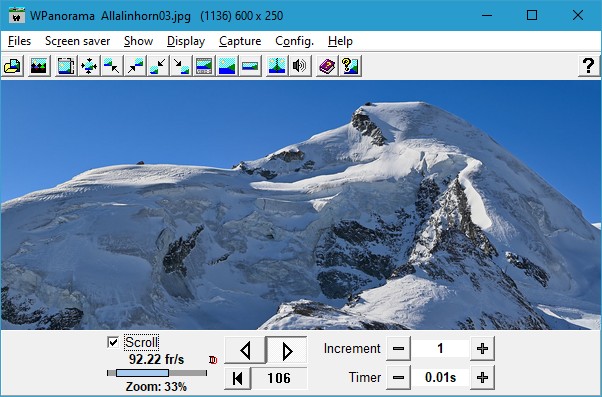Screen dimensions: 602x397
Task: Click the icon with the picture bottom-right
Action: 181,66
